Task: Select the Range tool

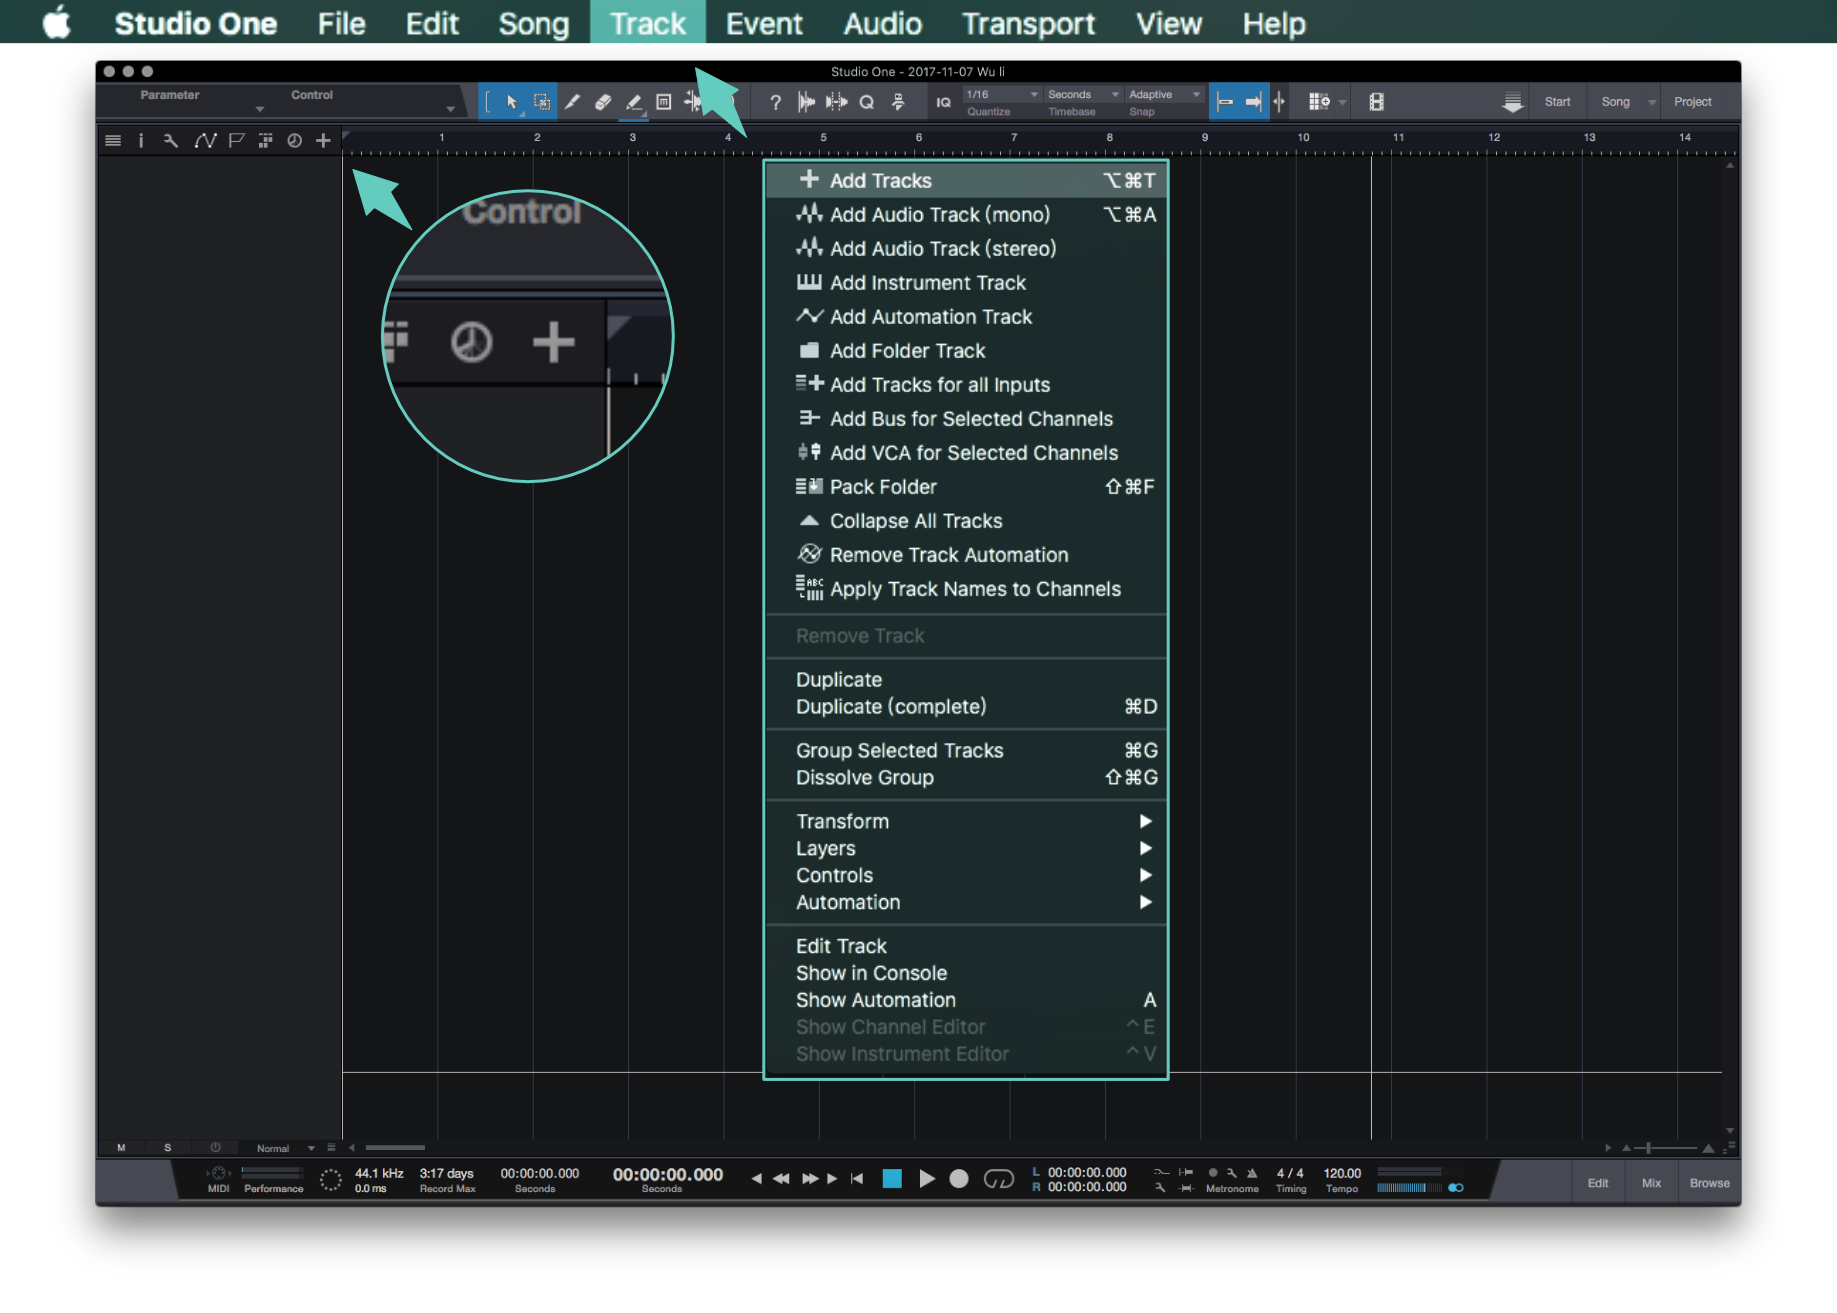Action: [541, 102]
